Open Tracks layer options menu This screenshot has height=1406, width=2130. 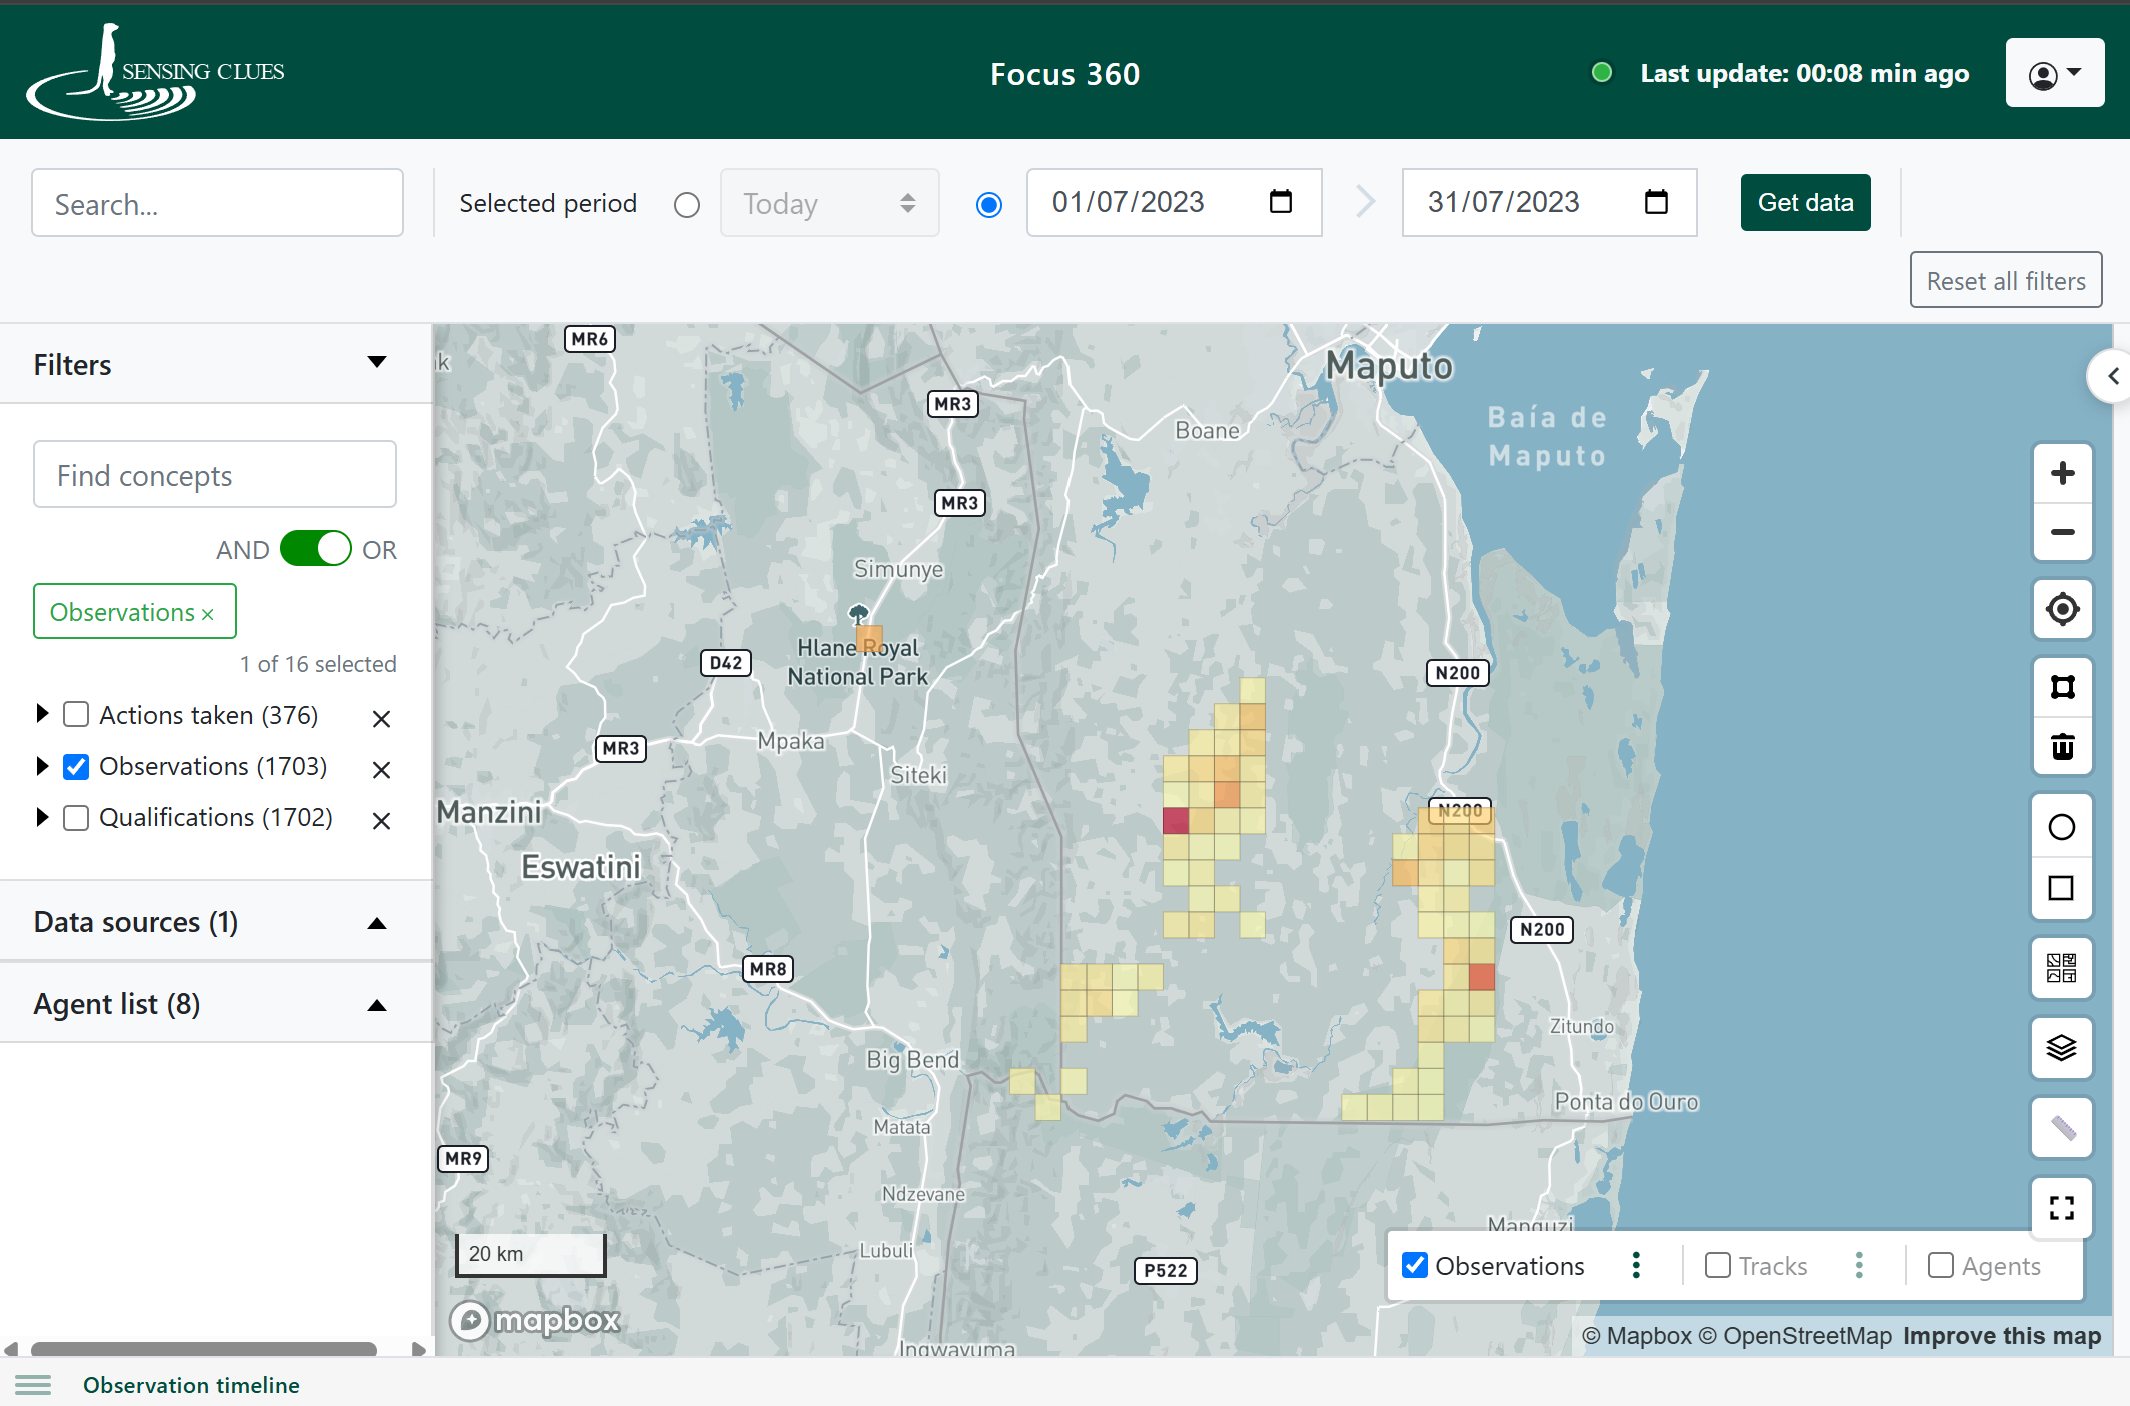[x=1859, y=1265]
